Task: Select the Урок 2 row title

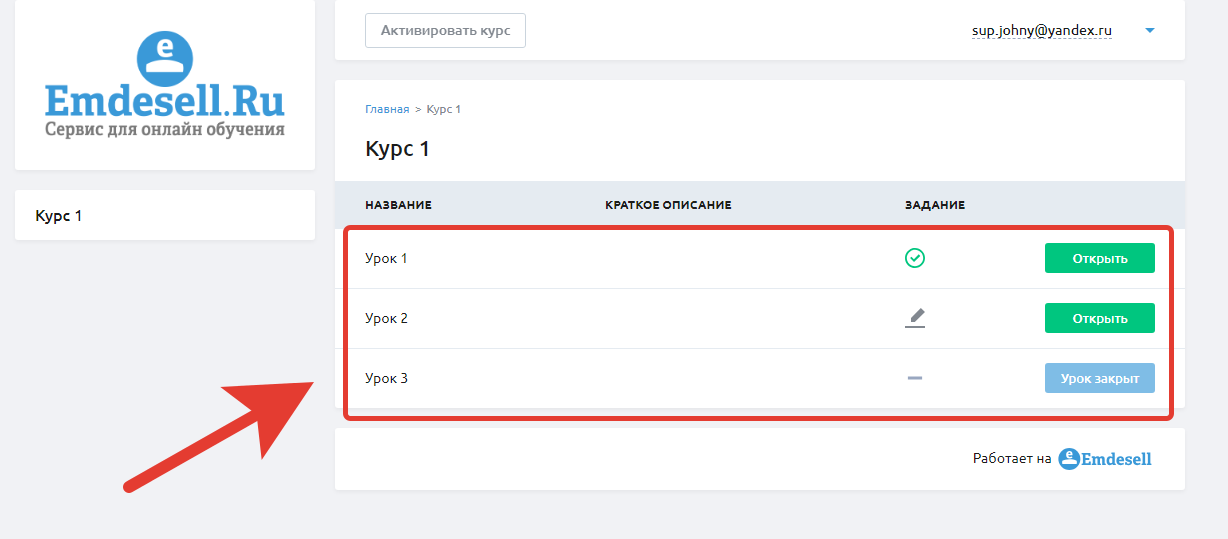Action: click(386, 318)
